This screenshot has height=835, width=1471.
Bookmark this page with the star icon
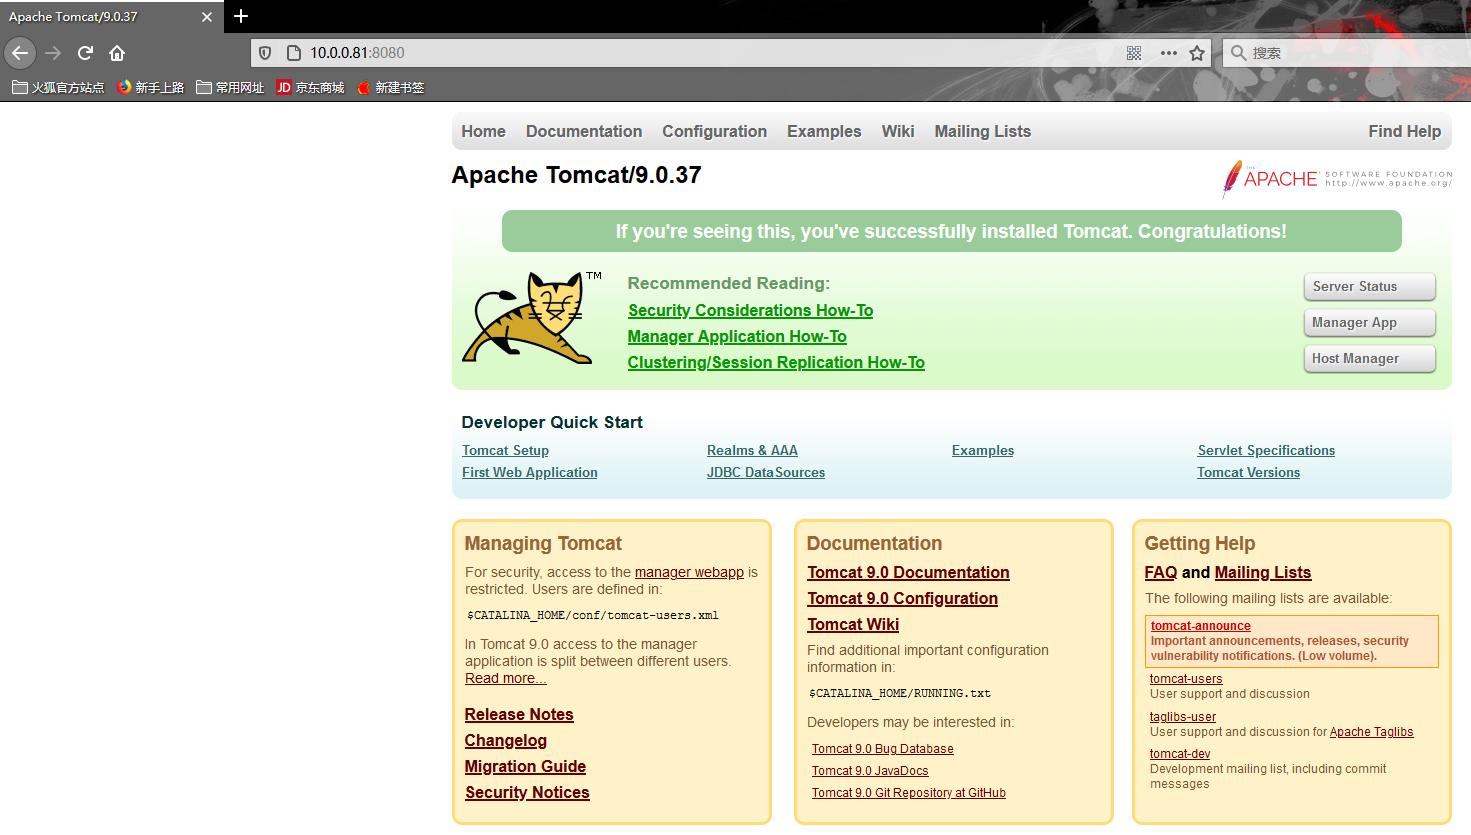click(1197, 53)
